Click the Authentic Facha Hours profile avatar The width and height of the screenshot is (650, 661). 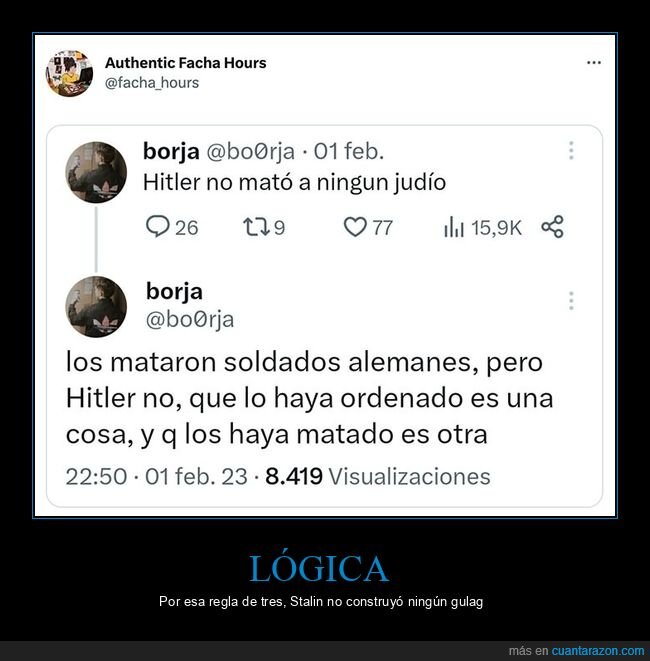click(70, 73)
